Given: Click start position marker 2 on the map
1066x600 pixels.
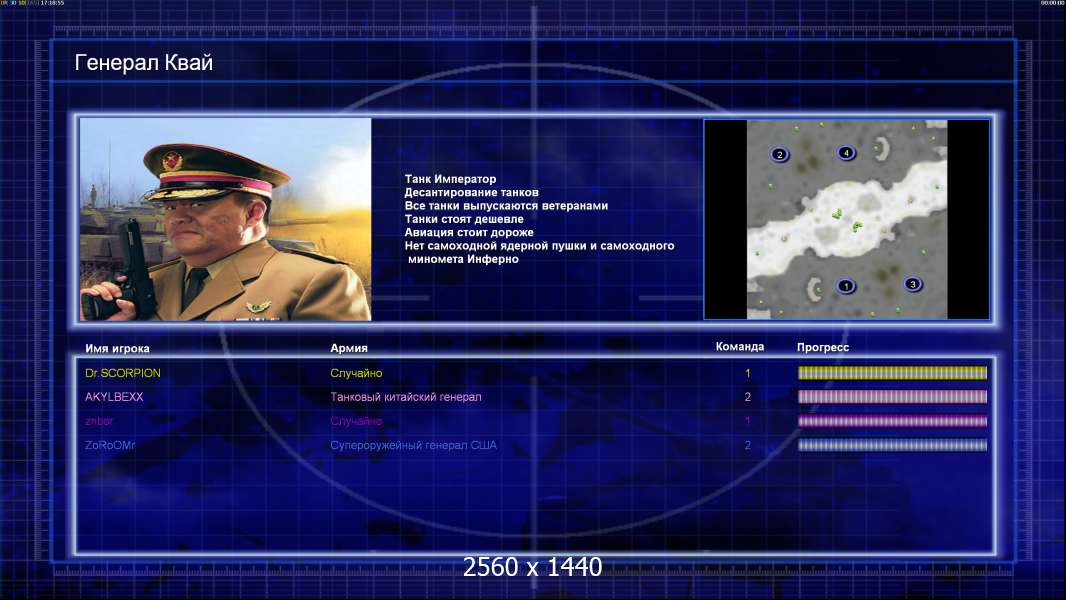Looking at the screenshot, I should [x=780, y=154].
